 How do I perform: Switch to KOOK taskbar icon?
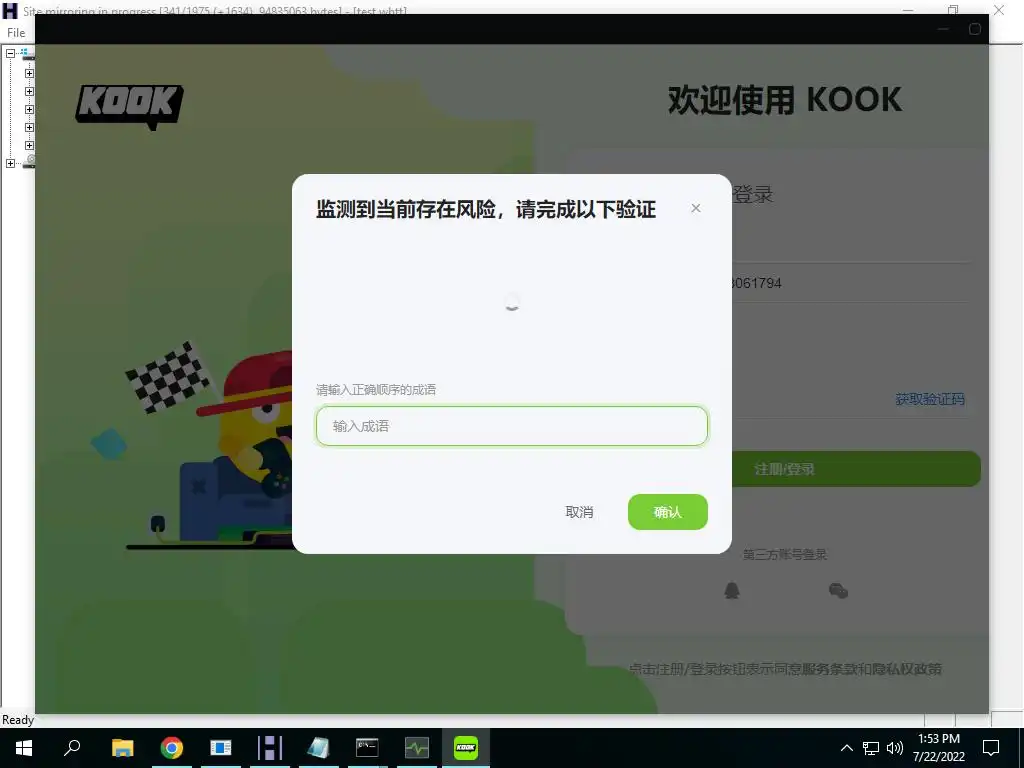(466, 748)
